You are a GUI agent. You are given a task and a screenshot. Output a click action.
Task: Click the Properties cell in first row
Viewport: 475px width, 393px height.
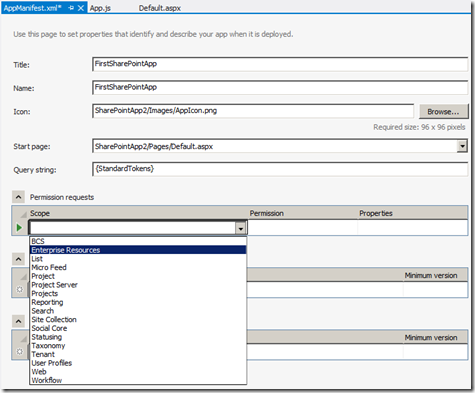click(412, 228)
